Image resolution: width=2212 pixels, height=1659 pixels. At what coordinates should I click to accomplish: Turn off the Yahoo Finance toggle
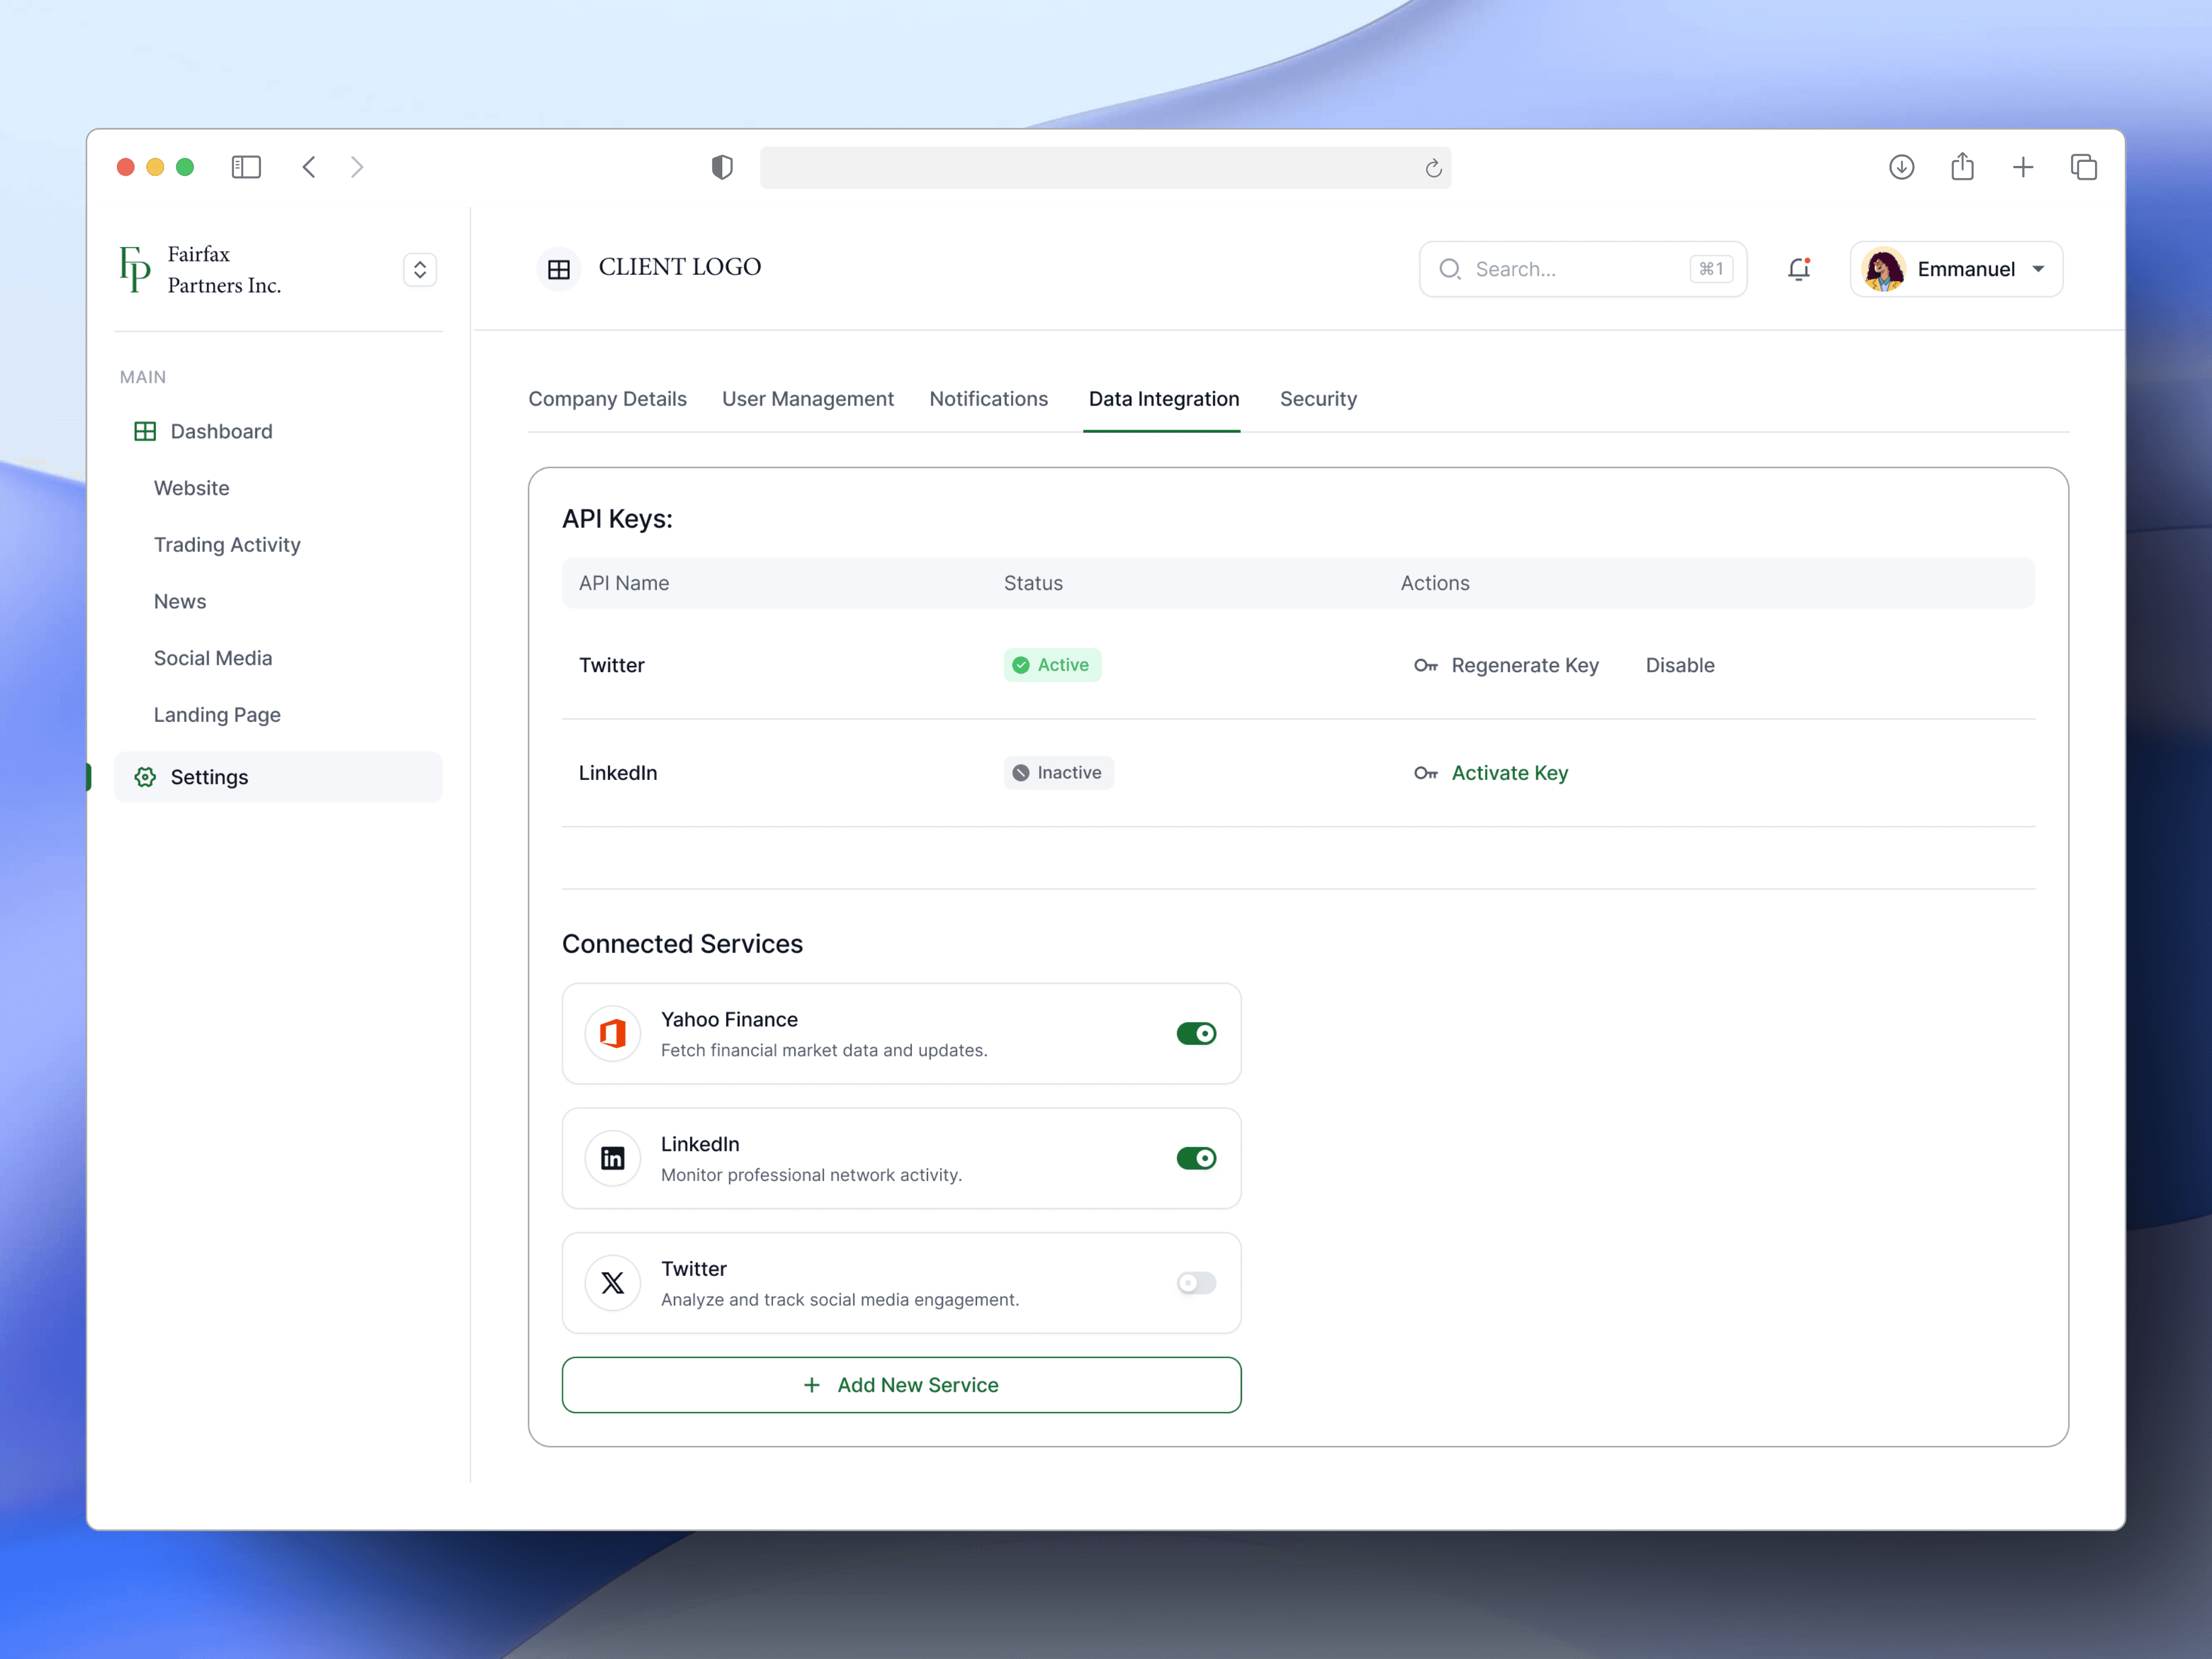pyautogui.click(x=1196, y=1033)
